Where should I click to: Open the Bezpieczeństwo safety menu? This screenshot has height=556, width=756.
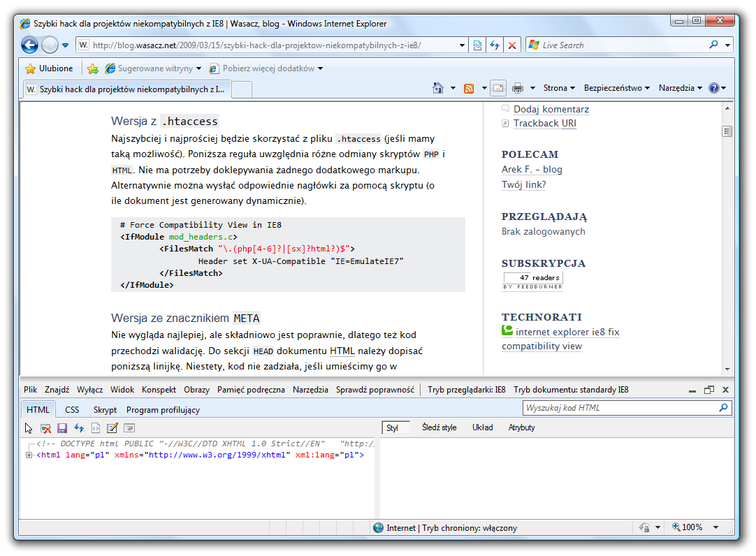(617, 88)
